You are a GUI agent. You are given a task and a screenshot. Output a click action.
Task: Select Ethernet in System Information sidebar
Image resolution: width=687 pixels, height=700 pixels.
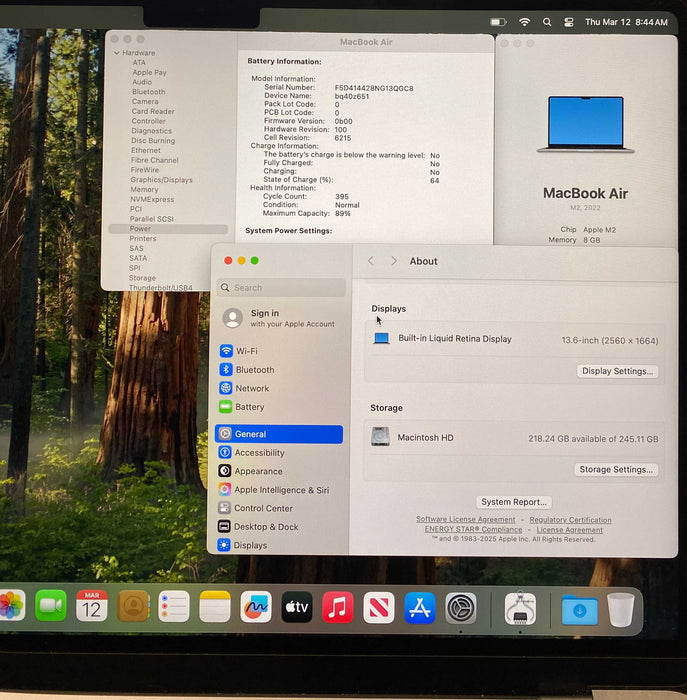click(146, 150)
